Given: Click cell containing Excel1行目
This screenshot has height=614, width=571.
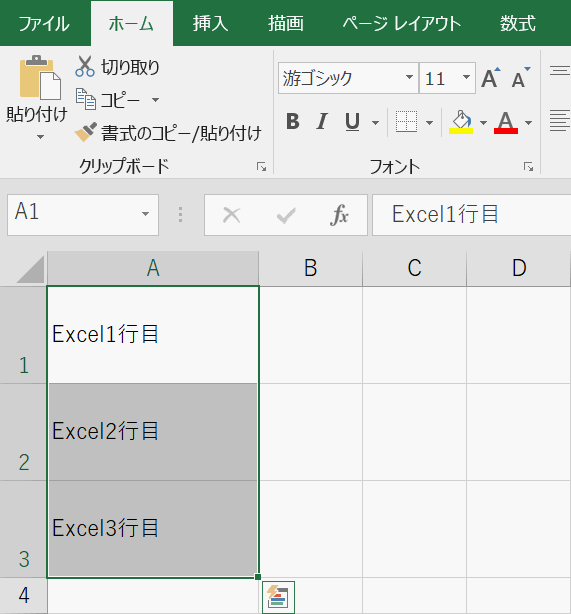Looking at the screenshot, I should tap(153, 335).
